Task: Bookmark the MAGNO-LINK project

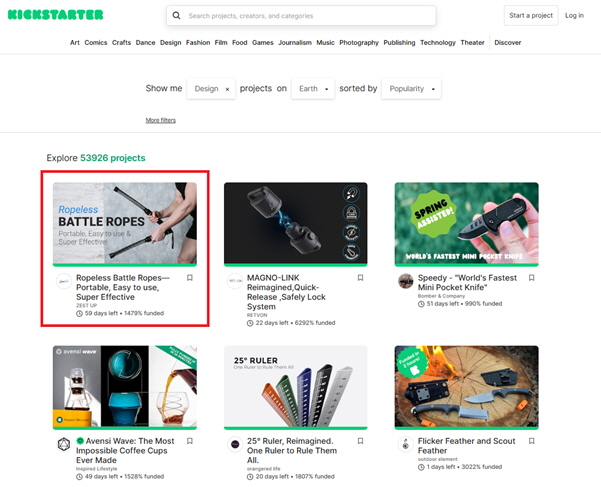Action: (360, 278)
